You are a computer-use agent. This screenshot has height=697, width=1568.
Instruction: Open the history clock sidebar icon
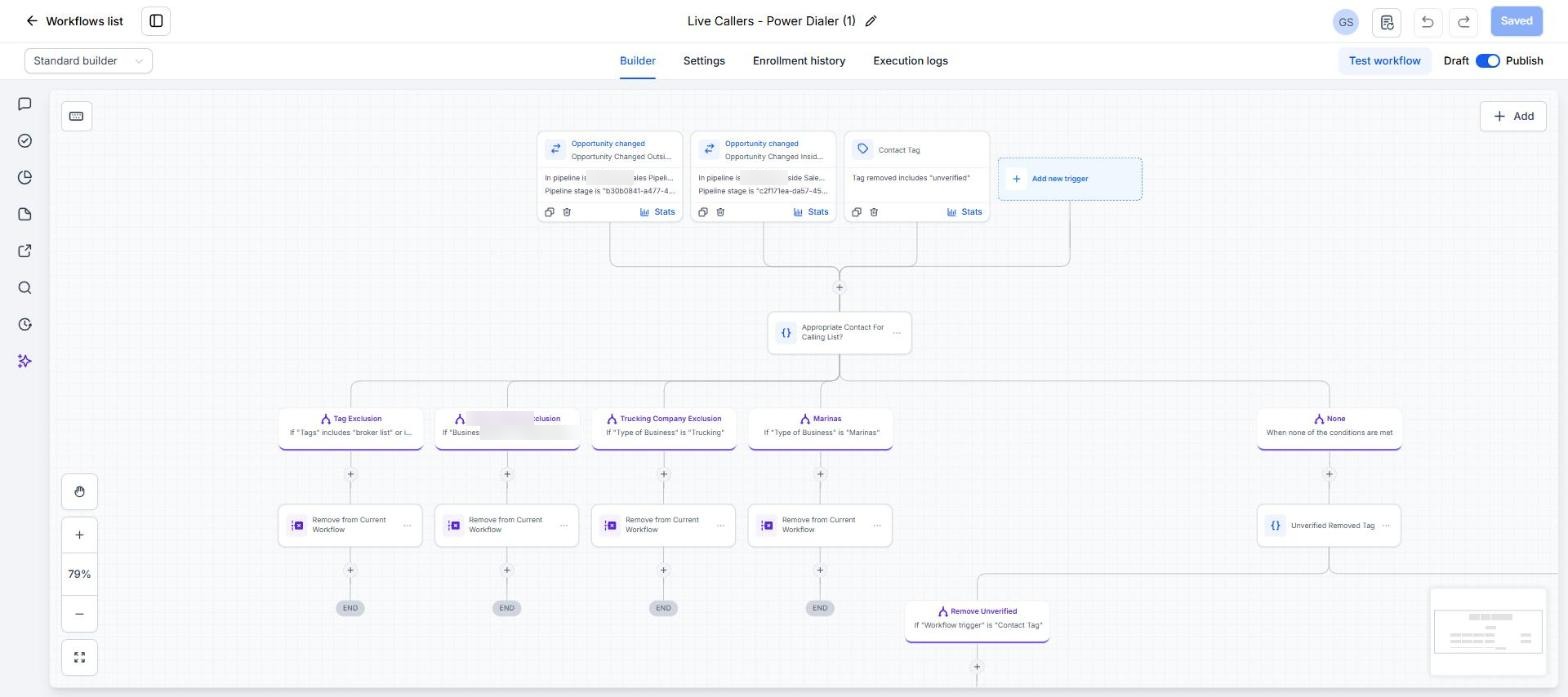click(25, 324)
